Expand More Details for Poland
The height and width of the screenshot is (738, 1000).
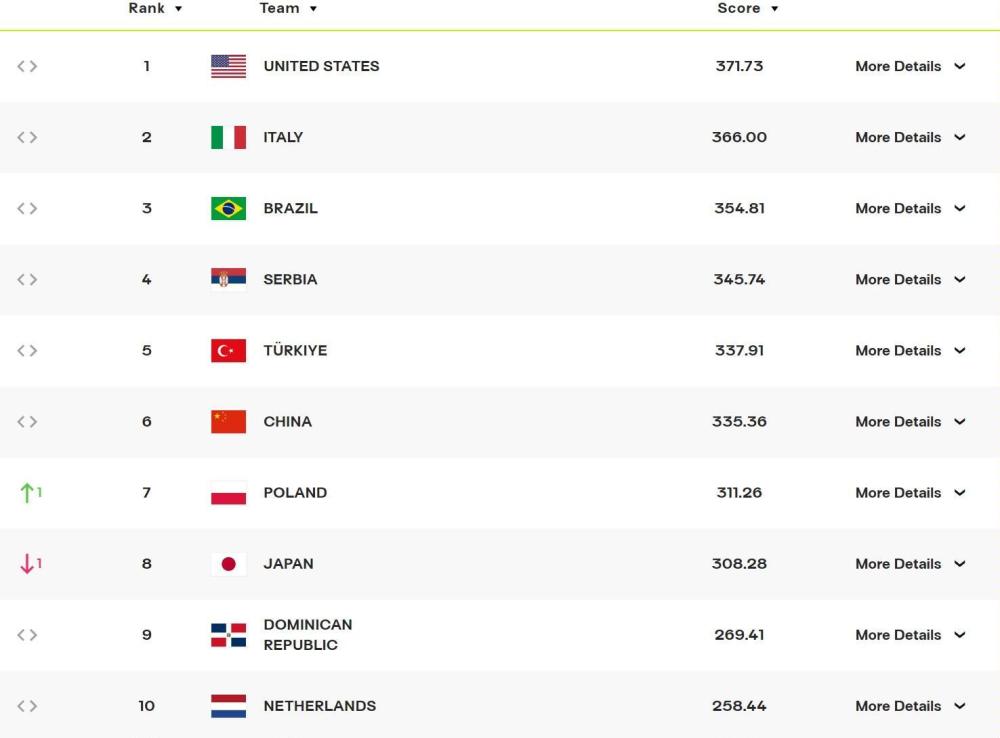910,492
